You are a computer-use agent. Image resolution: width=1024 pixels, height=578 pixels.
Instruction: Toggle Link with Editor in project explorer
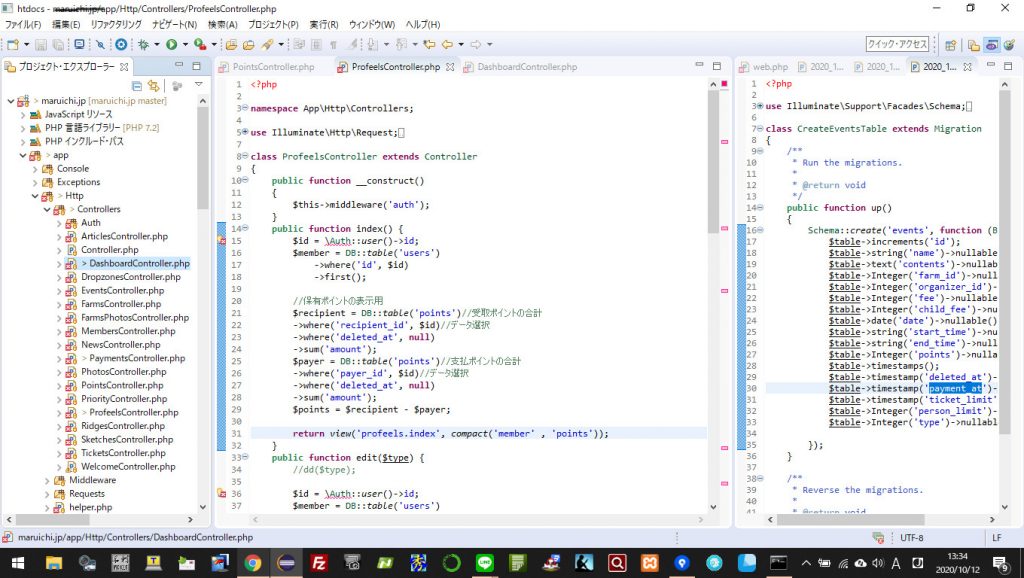click(153, 87)
